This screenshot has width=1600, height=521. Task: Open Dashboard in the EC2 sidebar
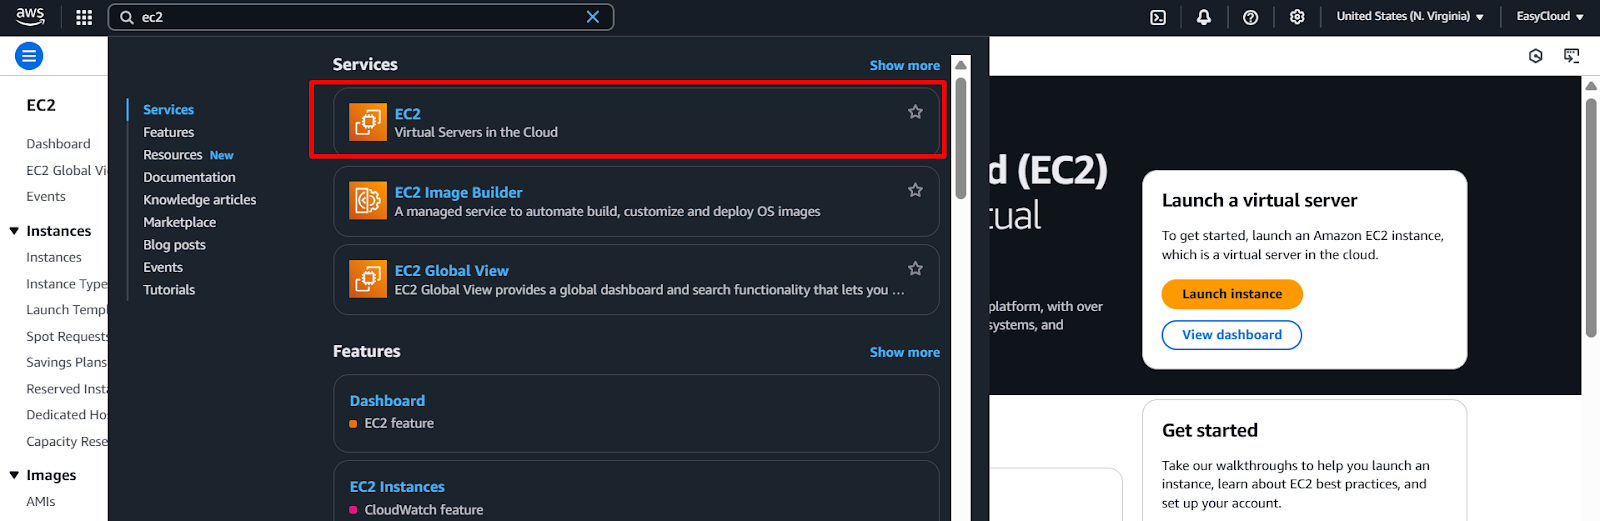(x=58, y=144)
